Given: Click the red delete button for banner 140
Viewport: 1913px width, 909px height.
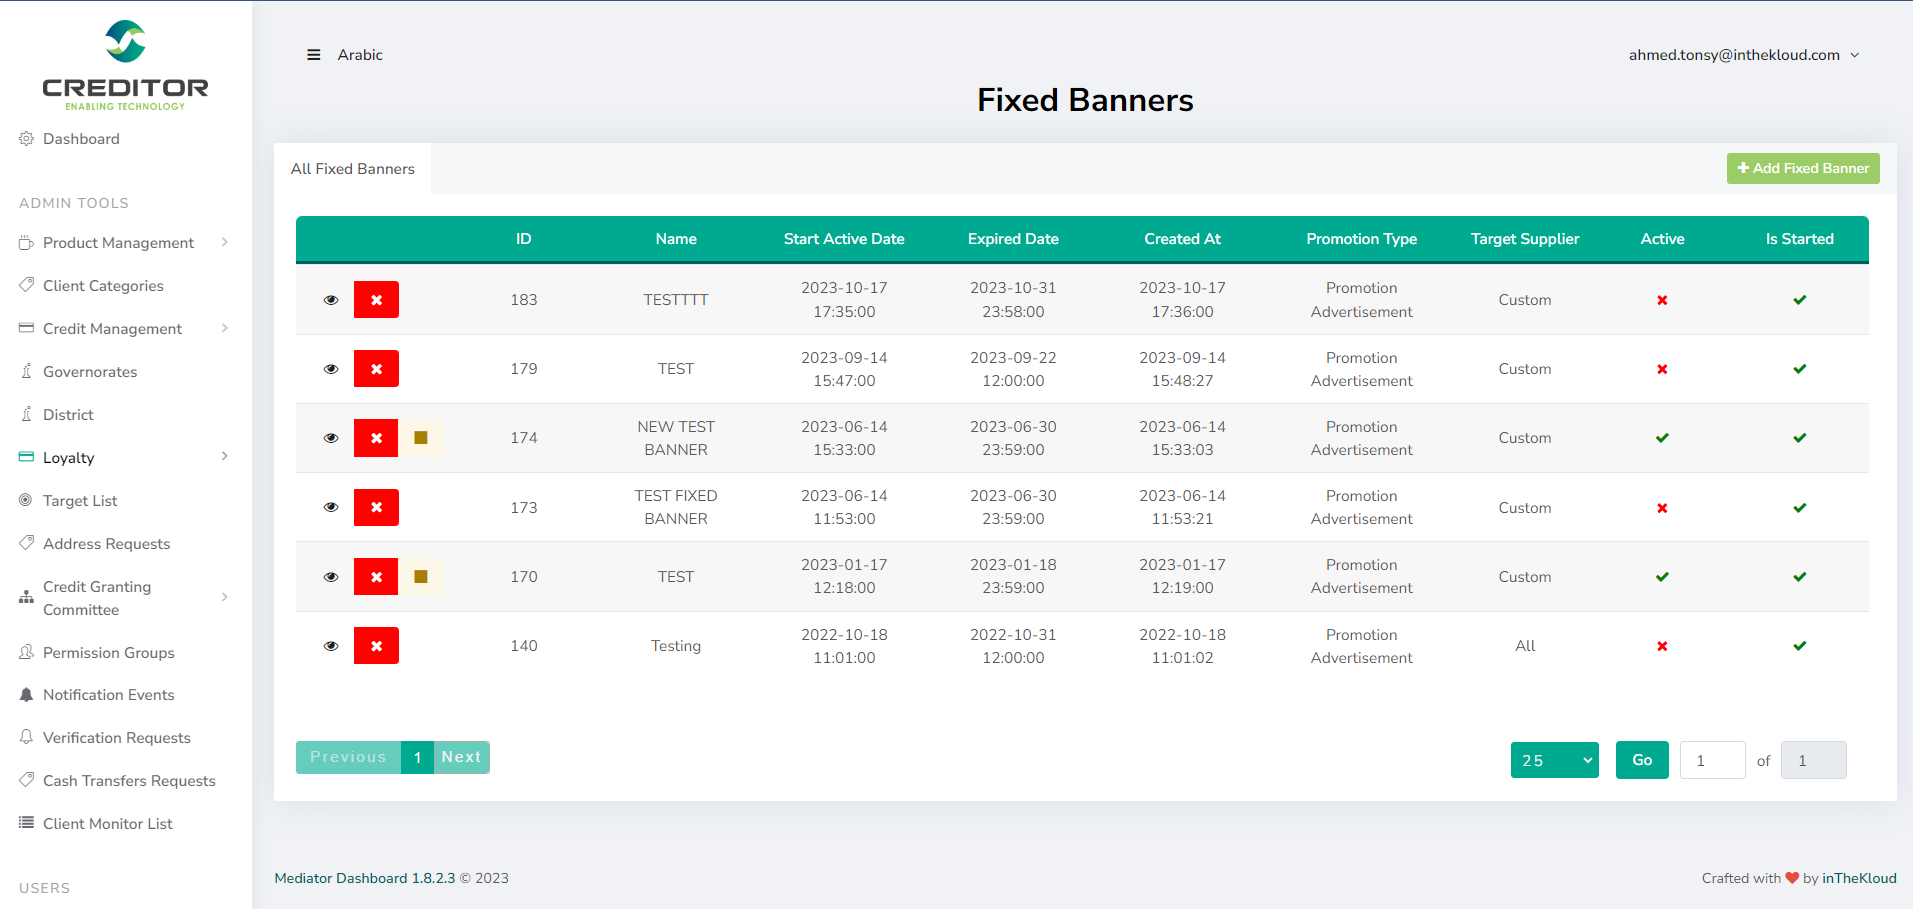Looking at the screenshot, I should (376, 646).
